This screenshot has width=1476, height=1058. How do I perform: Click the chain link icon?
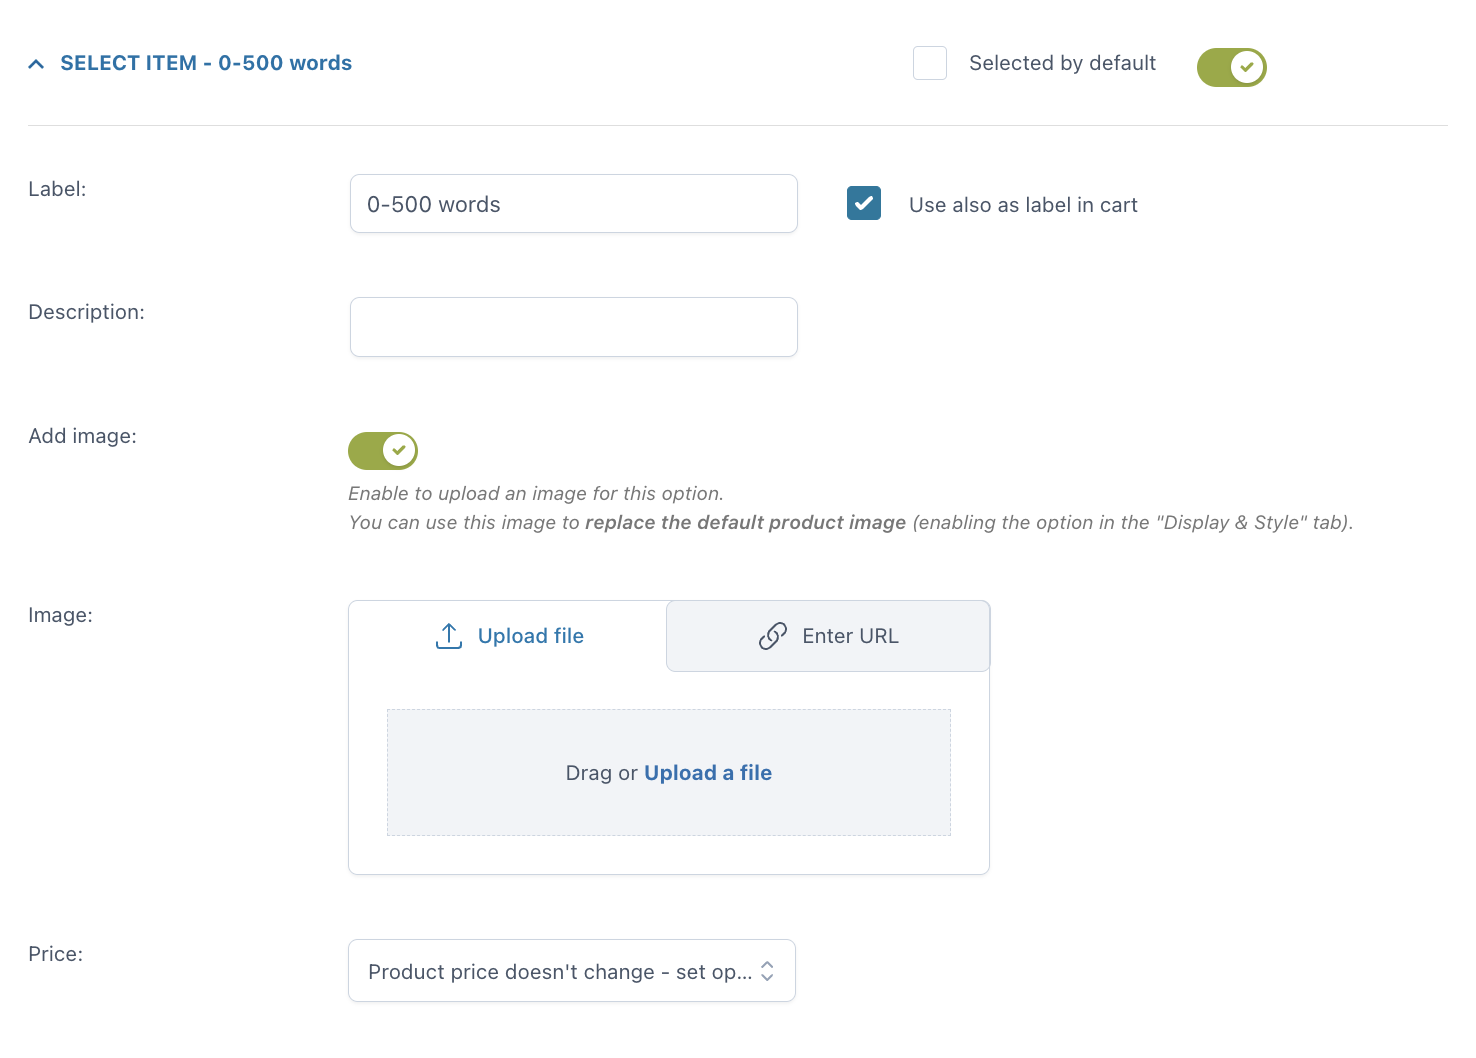773,636
